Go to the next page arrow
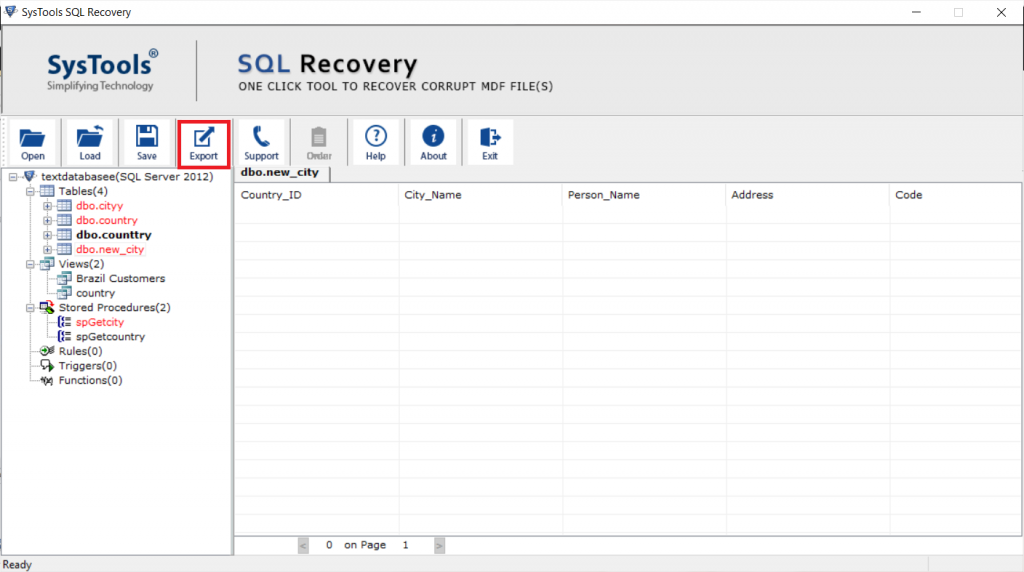This screenshot has width=1024, height=572. 440,545
